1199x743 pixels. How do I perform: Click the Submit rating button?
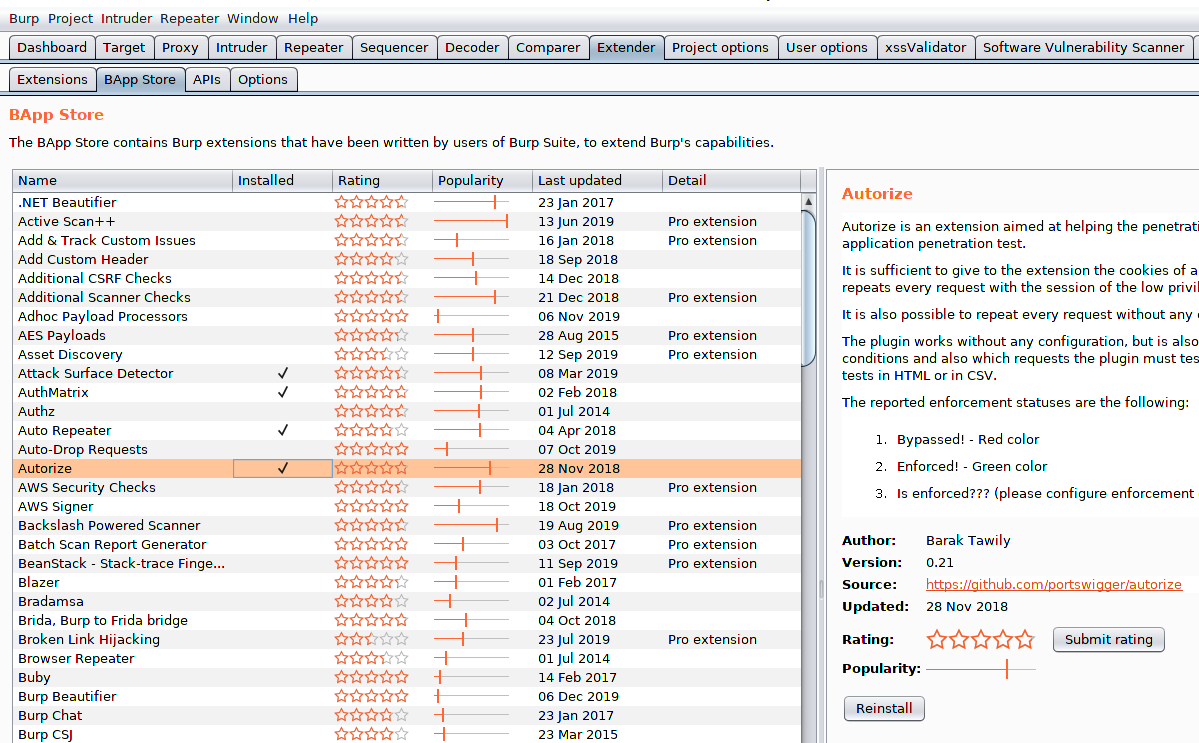coord(1109,640)
